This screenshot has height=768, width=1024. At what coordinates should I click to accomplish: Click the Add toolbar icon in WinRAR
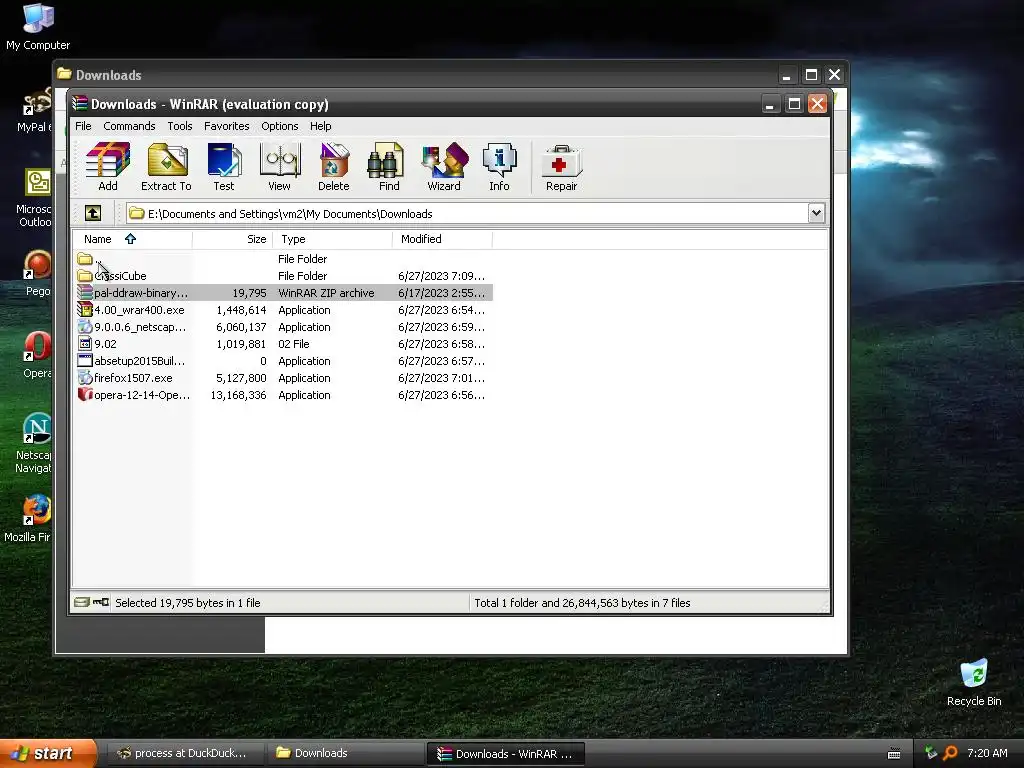108,167
